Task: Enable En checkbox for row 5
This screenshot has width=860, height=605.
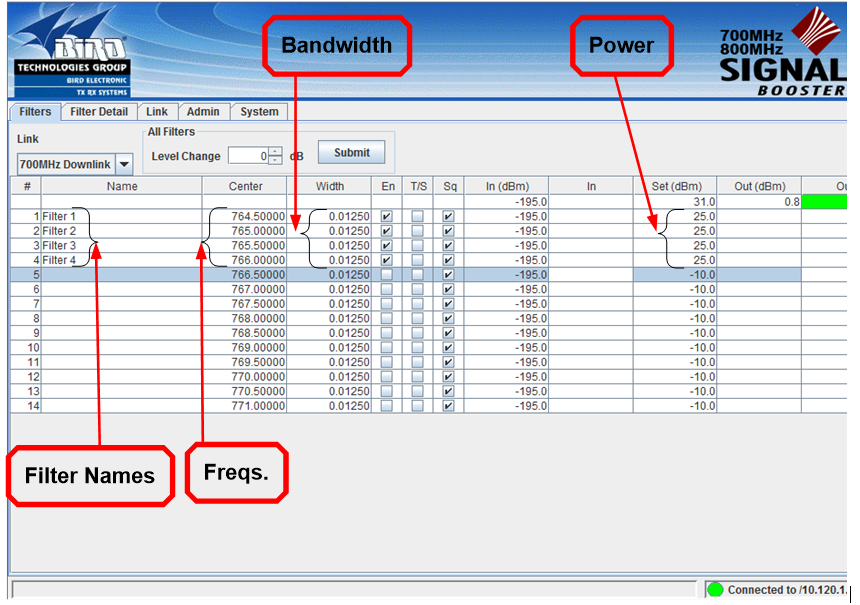Action: click(x=387, y=274)
